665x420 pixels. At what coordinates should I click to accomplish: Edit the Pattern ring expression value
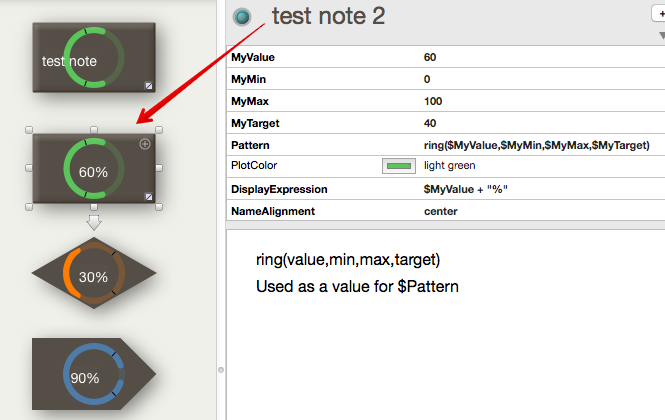tap(536, 146)
